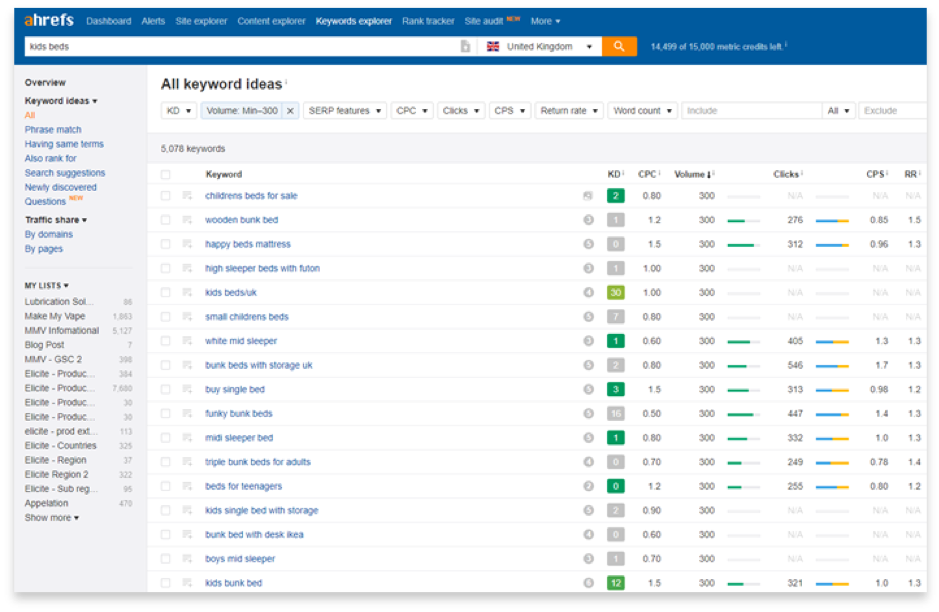Click the list icon beside happy beds mattress
939x612 pixels.
click(187, 244)
